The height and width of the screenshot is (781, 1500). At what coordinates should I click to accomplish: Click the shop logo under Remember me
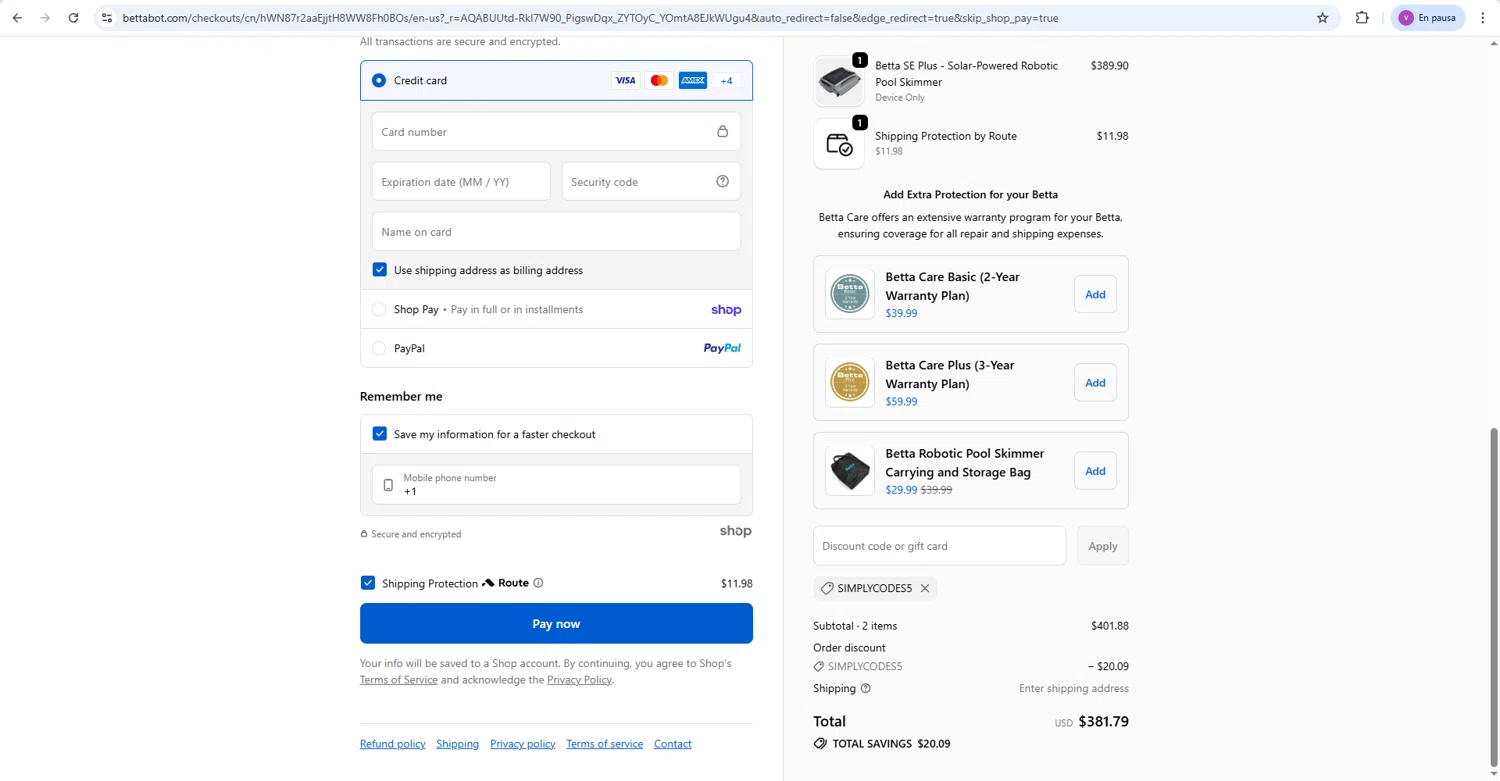(x=735, y=531)
